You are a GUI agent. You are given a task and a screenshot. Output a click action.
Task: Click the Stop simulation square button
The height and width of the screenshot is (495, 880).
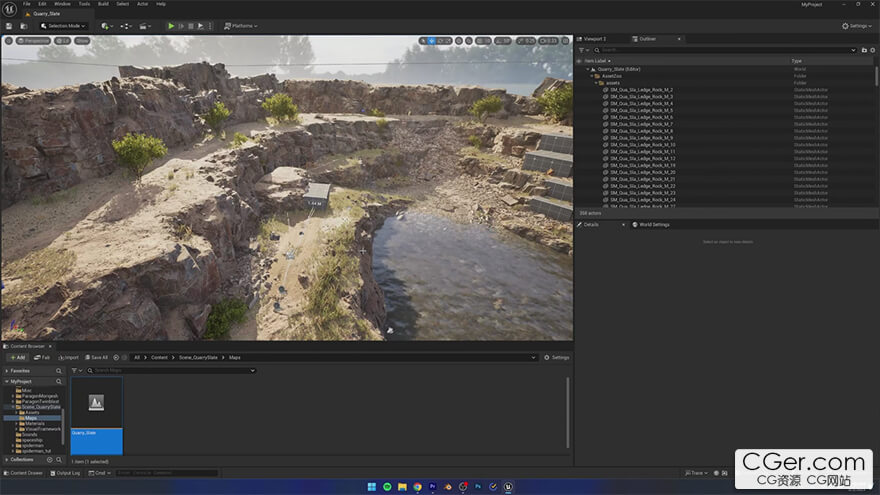191,26
